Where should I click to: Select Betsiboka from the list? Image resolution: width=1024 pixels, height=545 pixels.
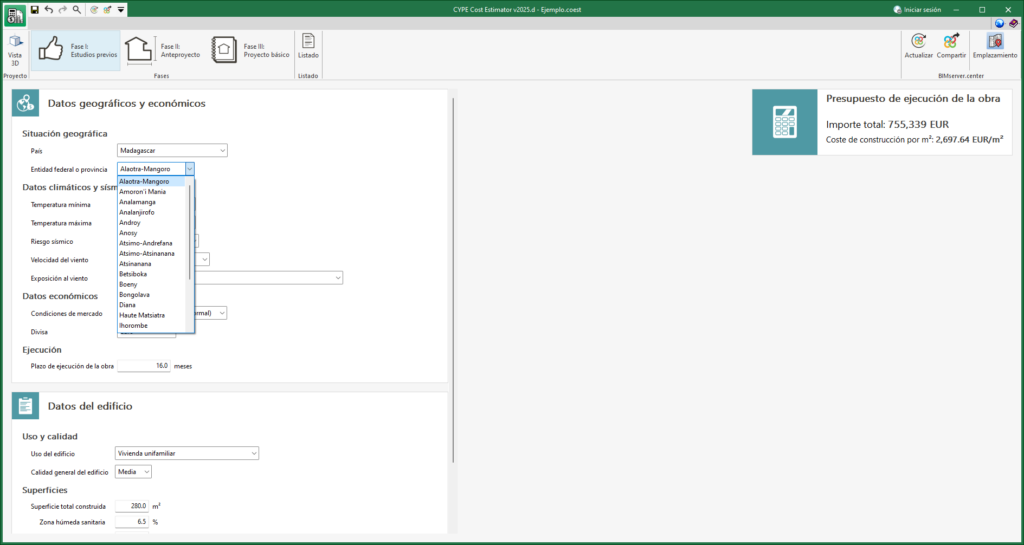coord(152,274)
